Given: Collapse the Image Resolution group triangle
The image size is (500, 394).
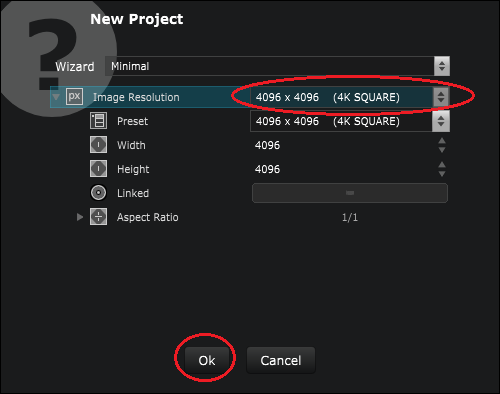Looking at the screenshot, I should point(56,97).
